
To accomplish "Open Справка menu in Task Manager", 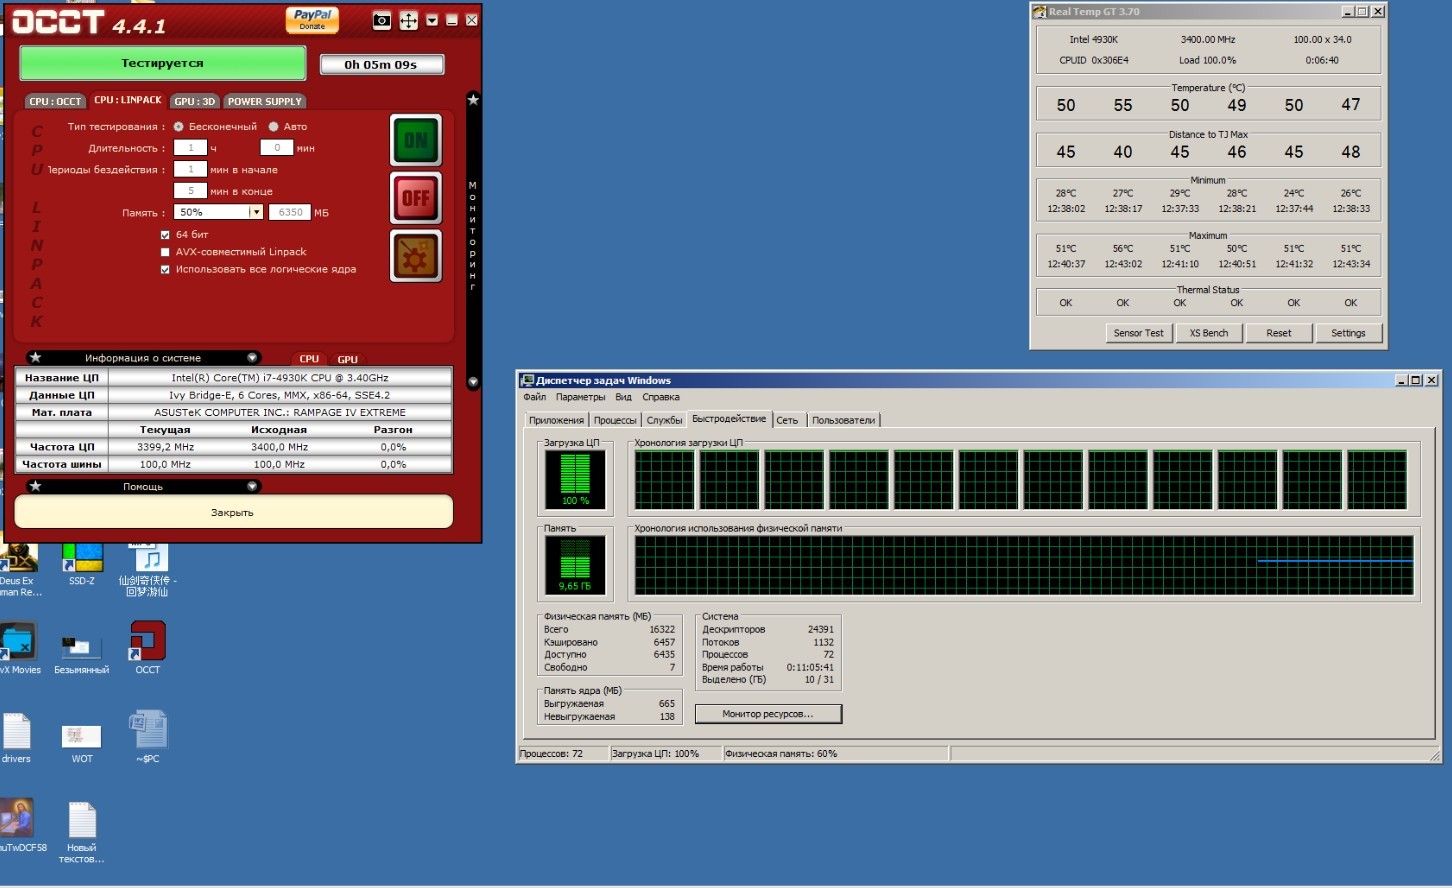I will 661,397.
